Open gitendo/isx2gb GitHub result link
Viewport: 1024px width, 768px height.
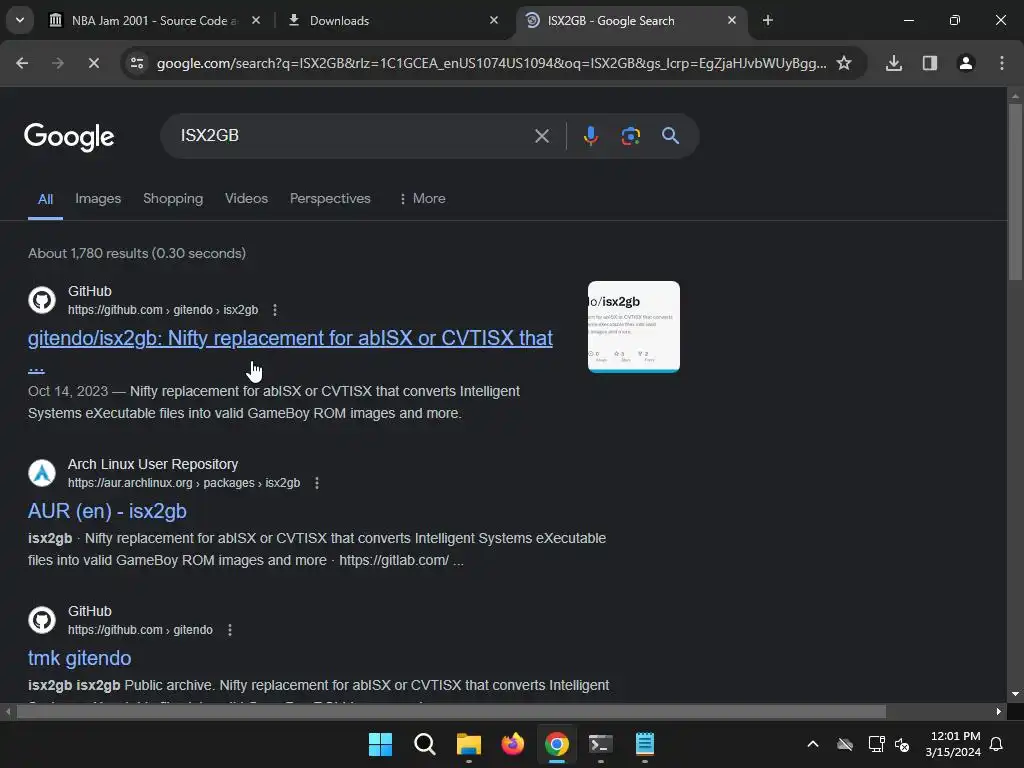[x=290, y=338]
